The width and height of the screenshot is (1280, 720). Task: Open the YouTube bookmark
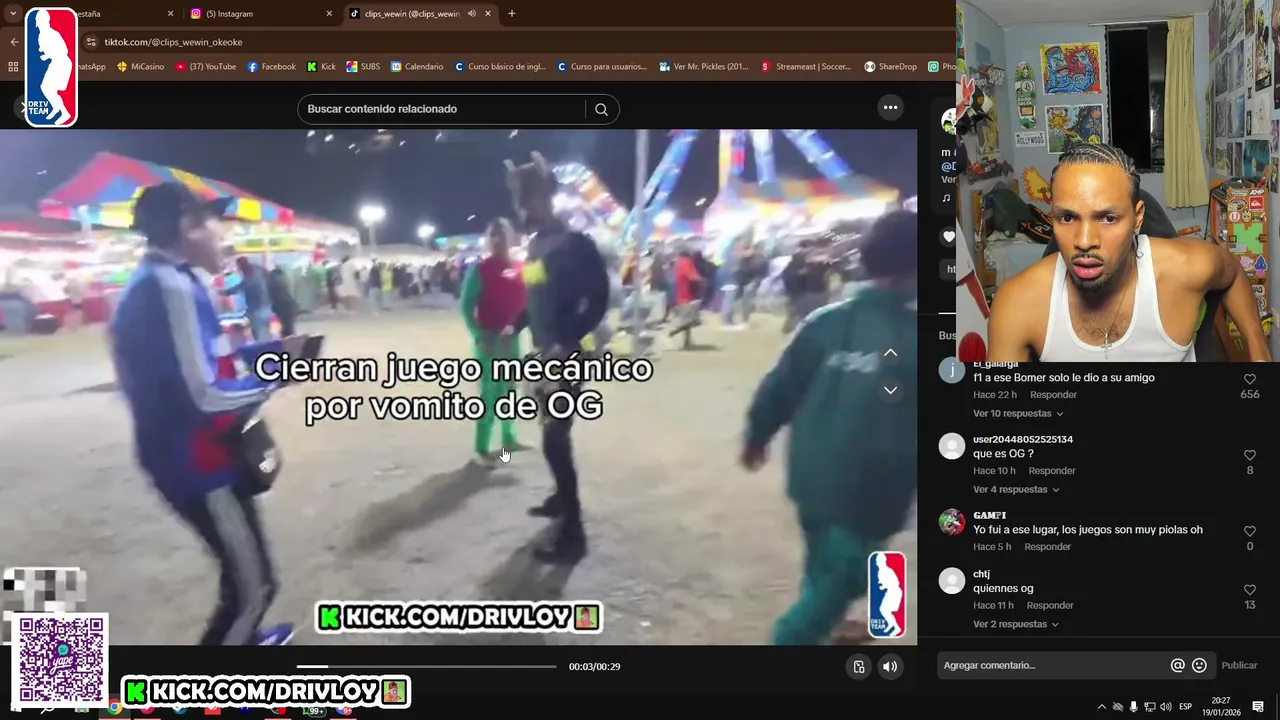click(x=206, y=67)
